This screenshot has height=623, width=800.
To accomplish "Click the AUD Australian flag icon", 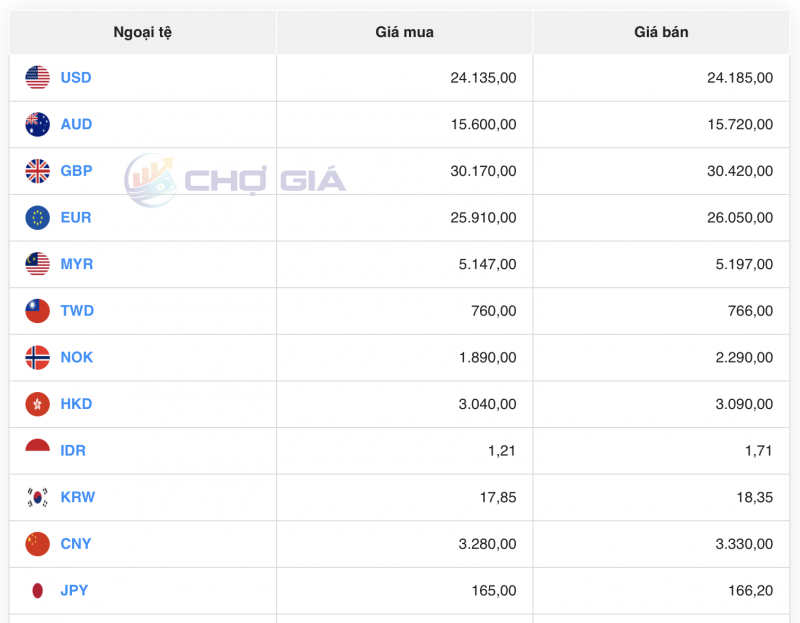I will tap(37, 124).
